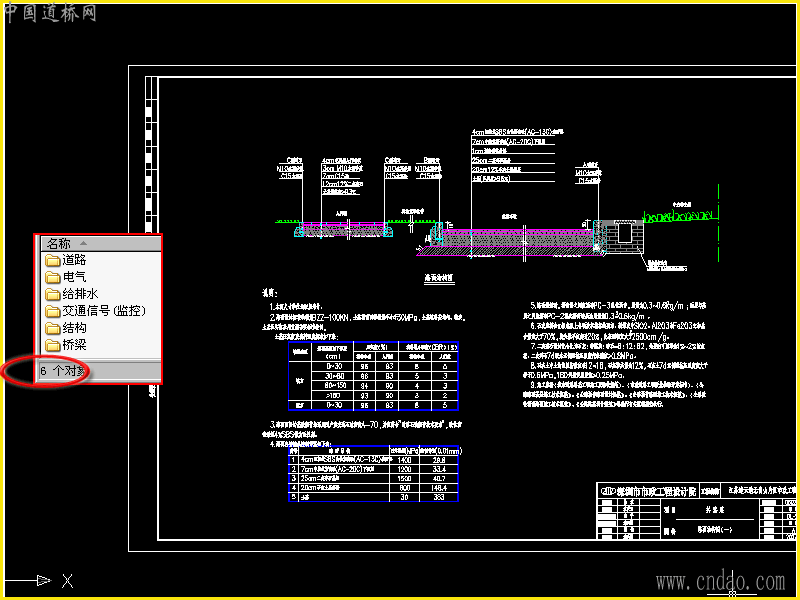
Task: Click the 结构 folder icon
Action: click(x=52, y=328)
